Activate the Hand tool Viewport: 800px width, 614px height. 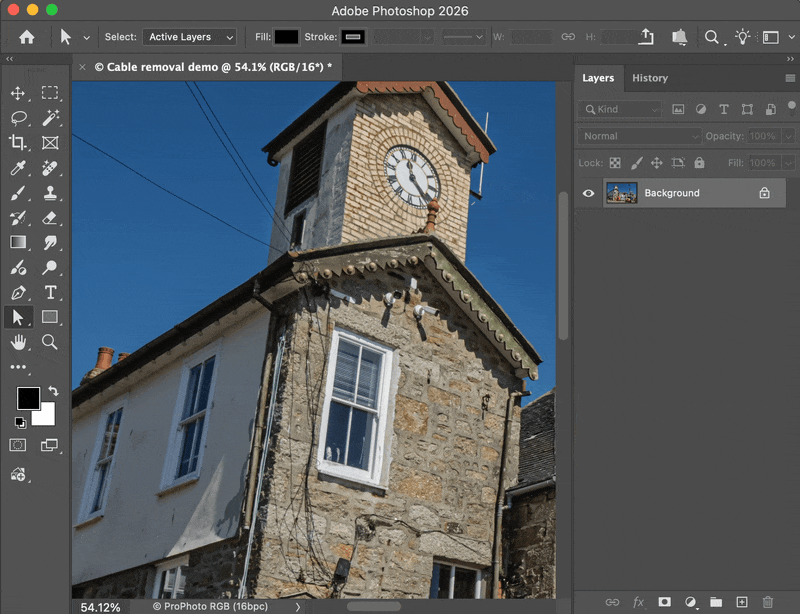[18, 342]
